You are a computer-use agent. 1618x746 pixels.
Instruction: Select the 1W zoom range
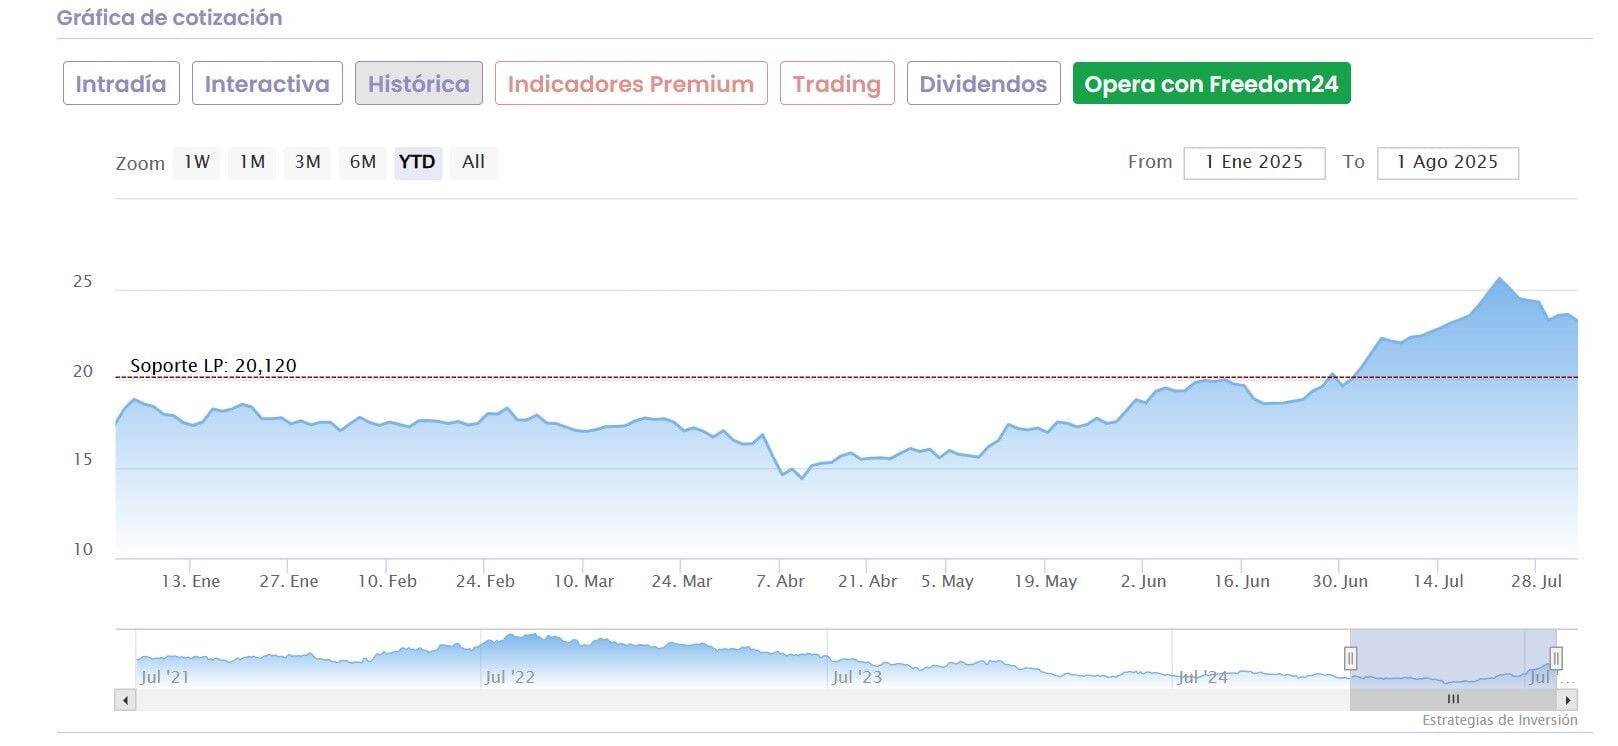click(x=197, y=162)
